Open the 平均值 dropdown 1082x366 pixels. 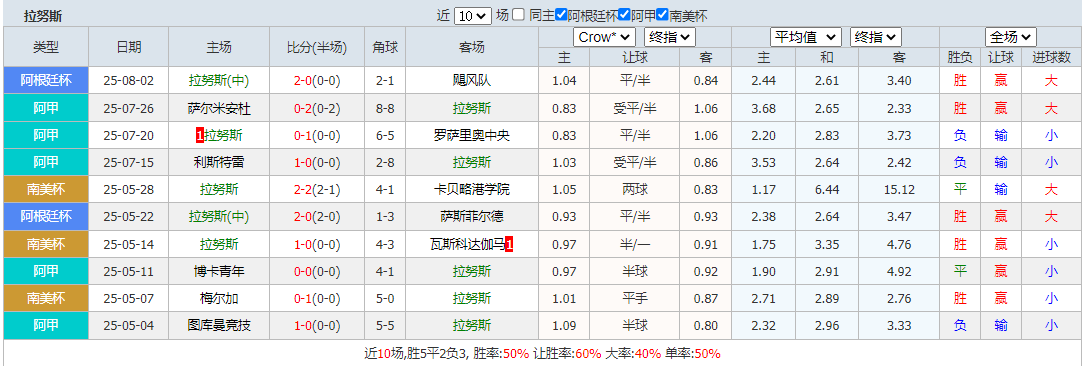[x=806, y=37]
